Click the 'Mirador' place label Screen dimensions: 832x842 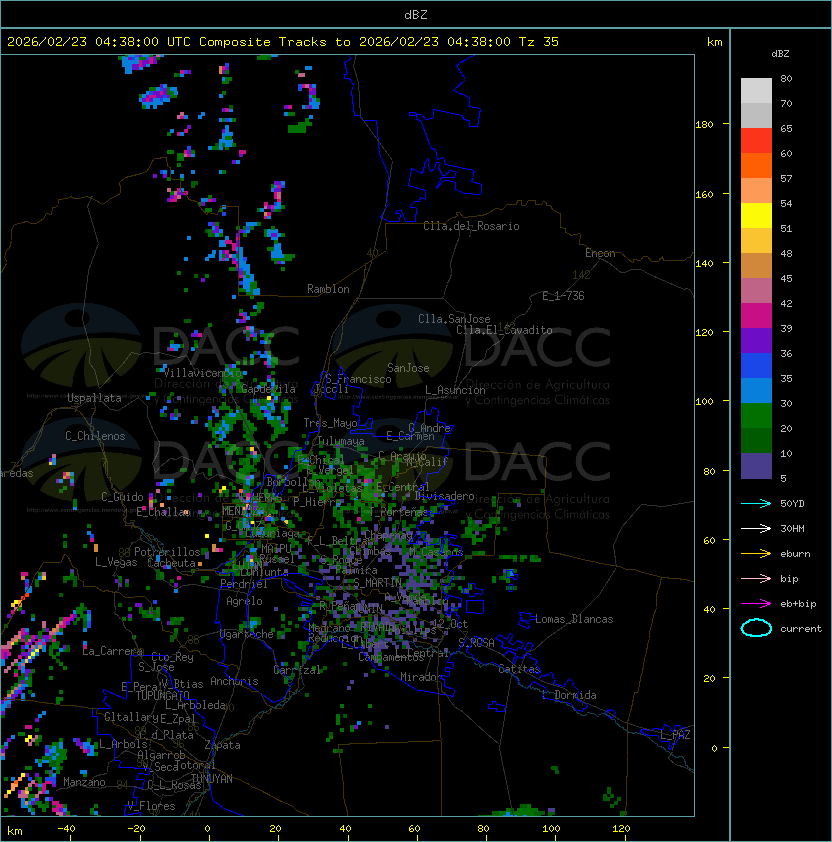point(422,677)
